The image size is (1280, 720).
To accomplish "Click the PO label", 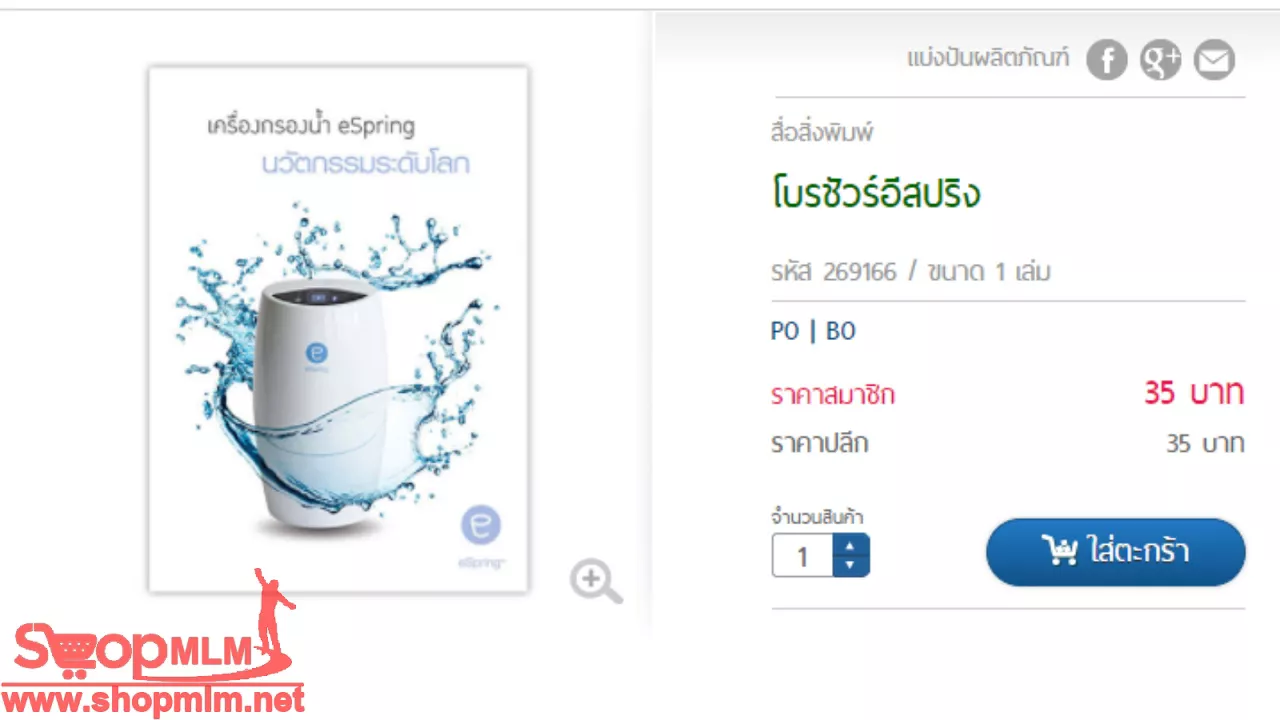I will click(x=785, y=332).
